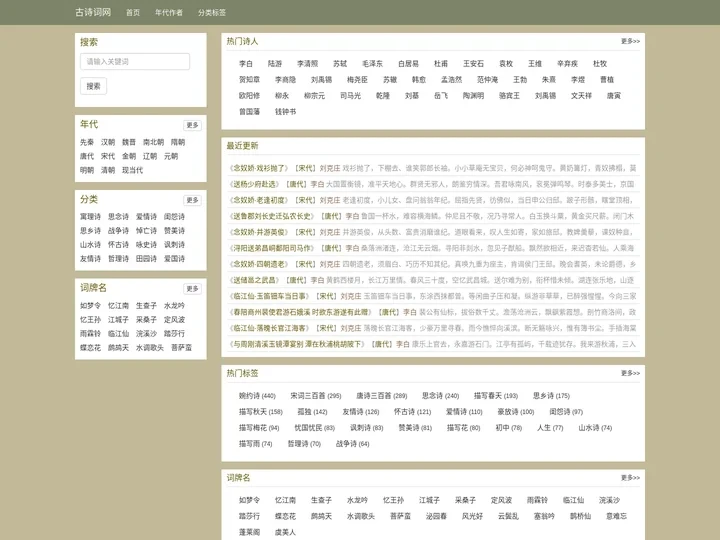
Task: Open poet 李商隐 in 热门诗人
Action: [x=286, y=80]
